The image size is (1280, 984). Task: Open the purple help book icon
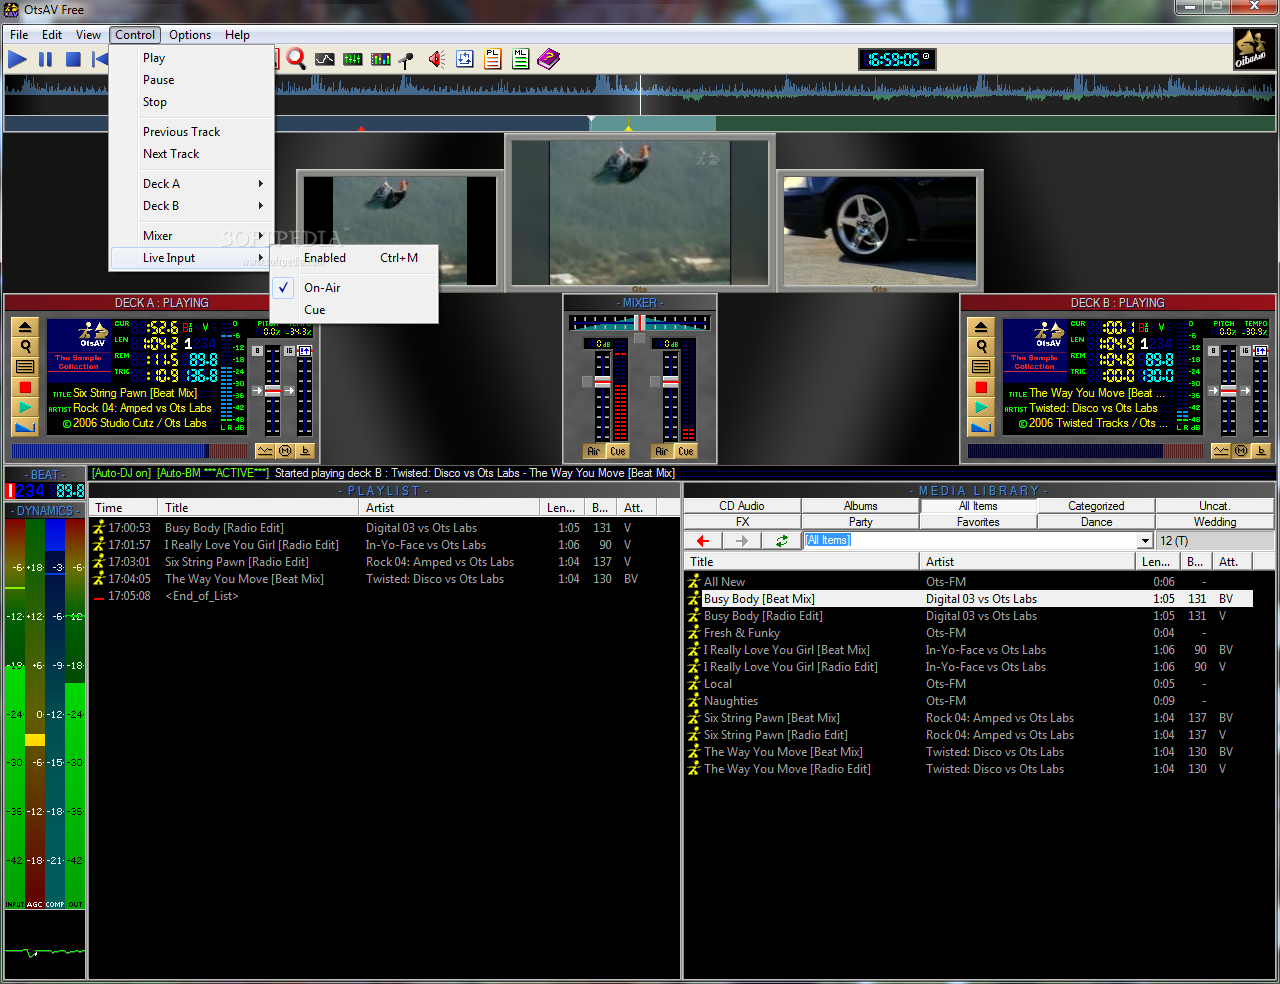tap(549, 59)
